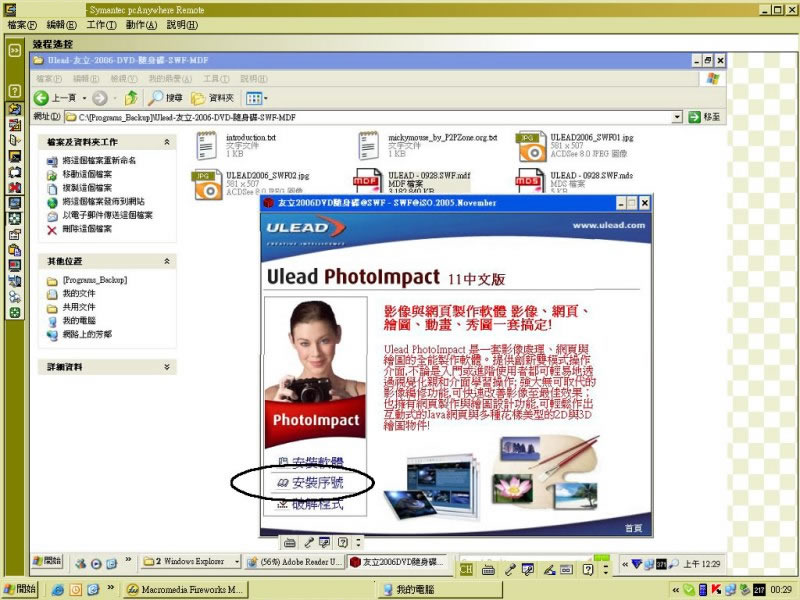Viewport: 800px width, 600px height.
Task: Click the 移至 Go button
Action: 705,117
